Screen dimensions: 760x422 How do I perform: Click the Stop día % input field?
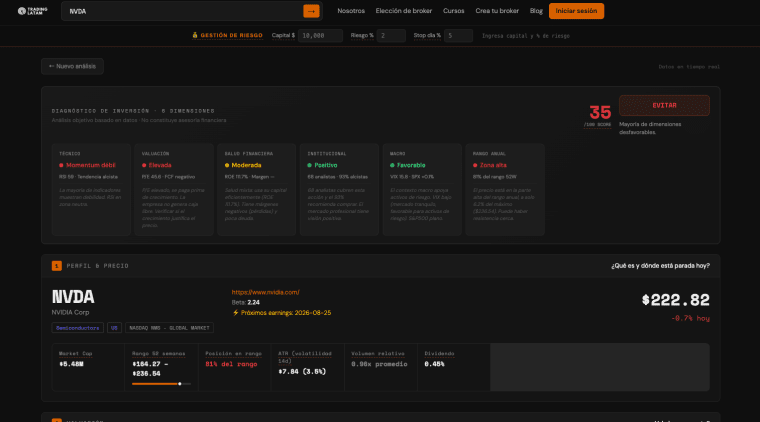pyautogui.click(x=458, y=35)
